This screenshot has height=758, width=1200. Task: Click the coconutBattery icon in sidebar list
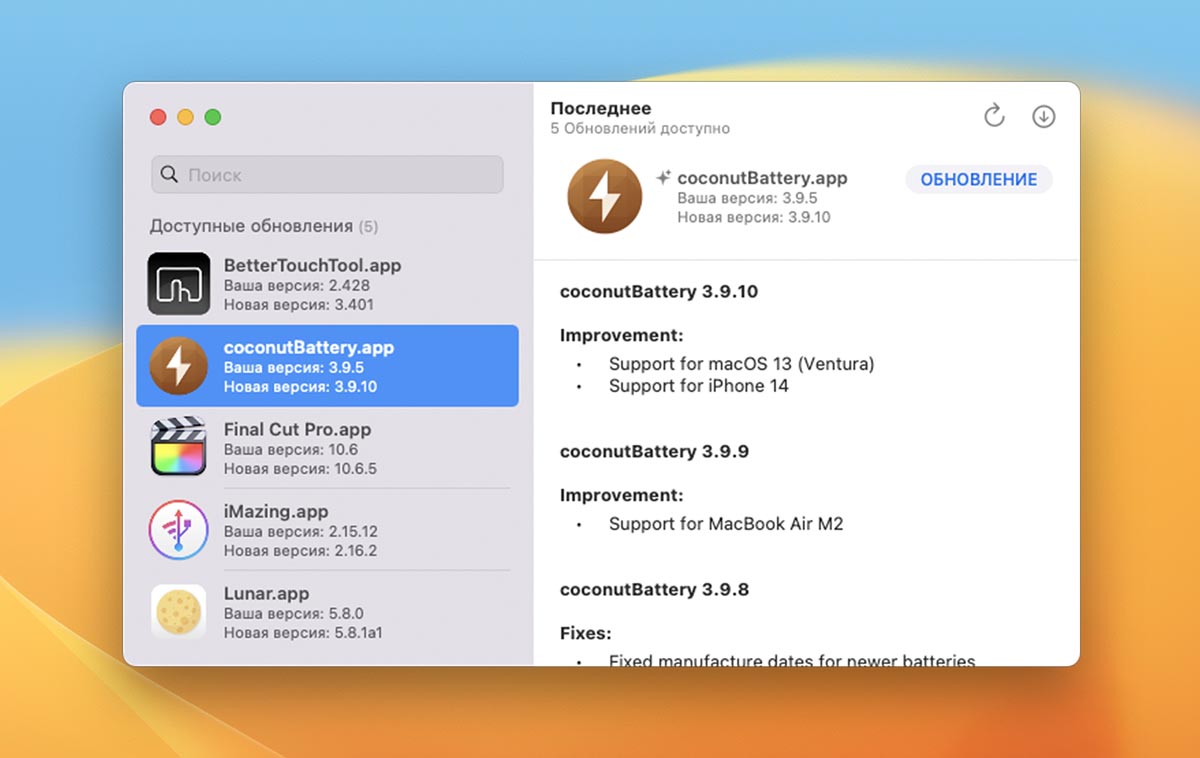pyautogui.click(x=179, y=366)
